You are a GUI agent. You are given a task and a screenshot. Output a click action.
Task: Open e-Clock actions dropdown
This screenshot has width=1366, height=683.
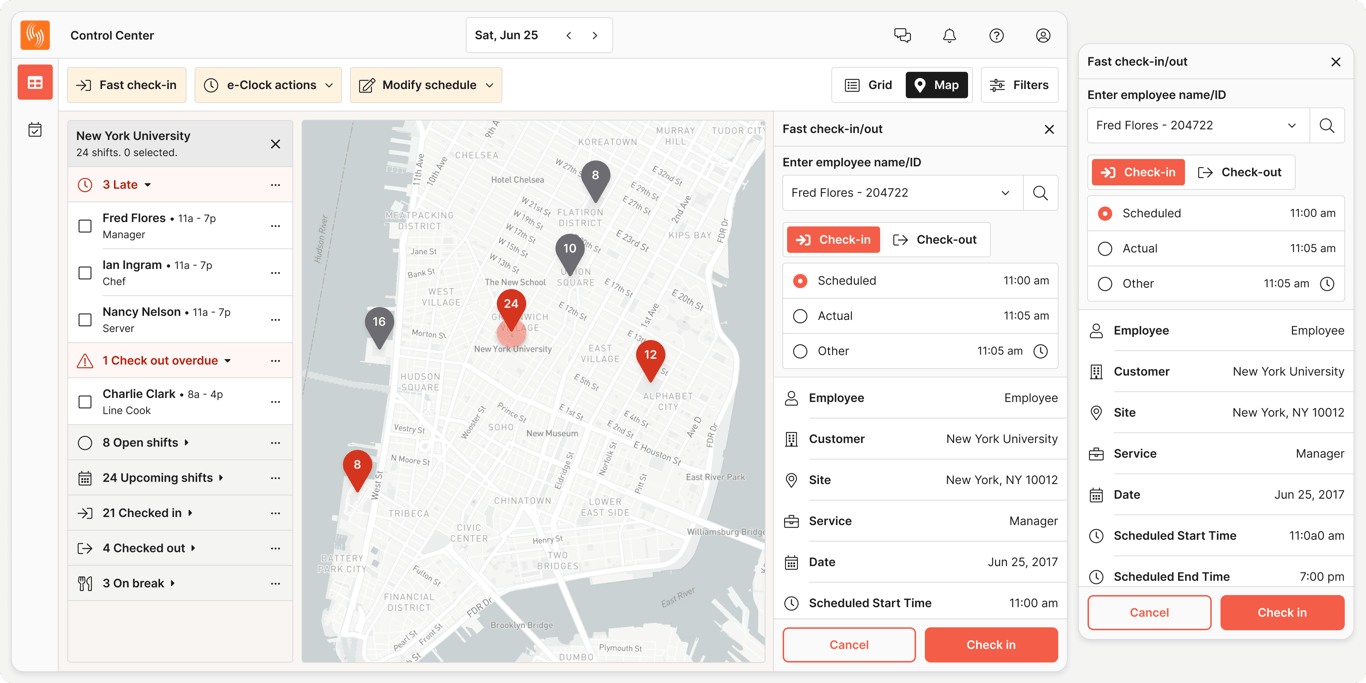coord(268,85)
